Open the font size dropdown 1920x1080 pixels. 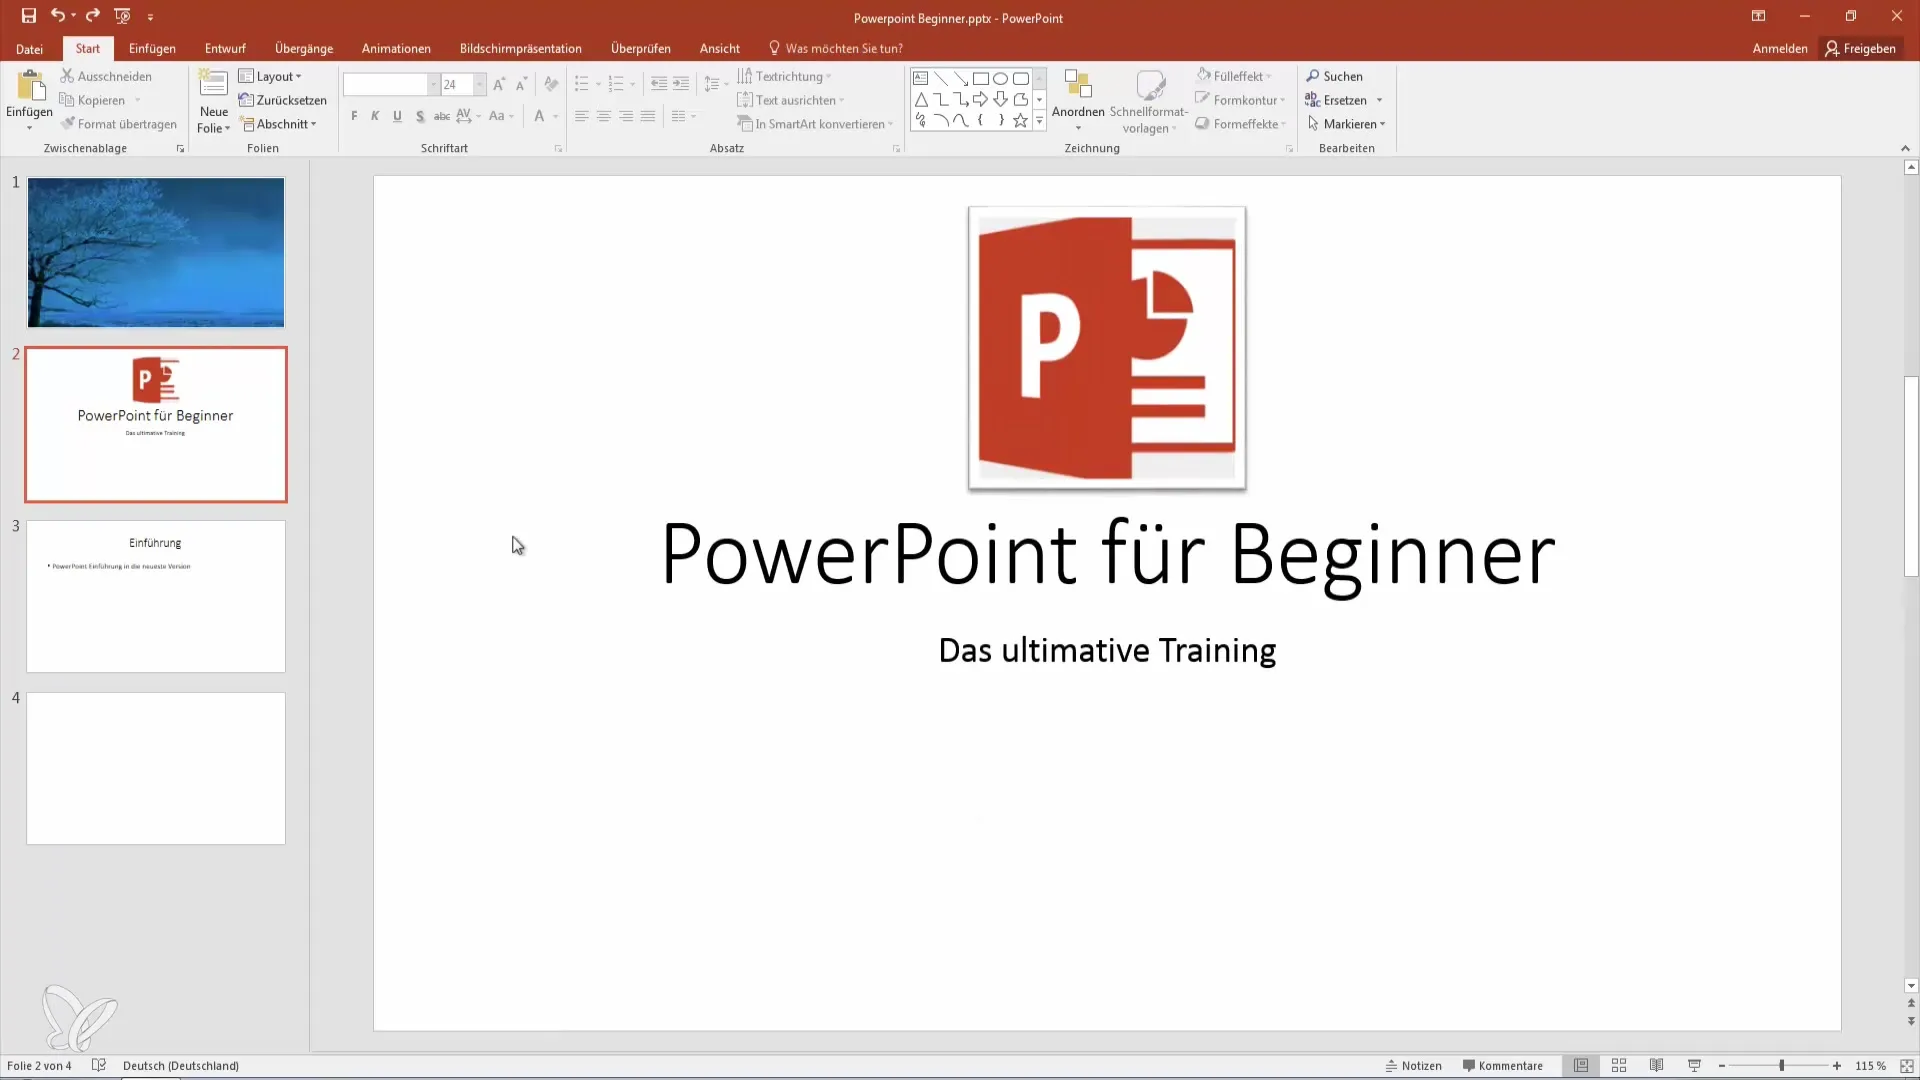tap(479, 85)
